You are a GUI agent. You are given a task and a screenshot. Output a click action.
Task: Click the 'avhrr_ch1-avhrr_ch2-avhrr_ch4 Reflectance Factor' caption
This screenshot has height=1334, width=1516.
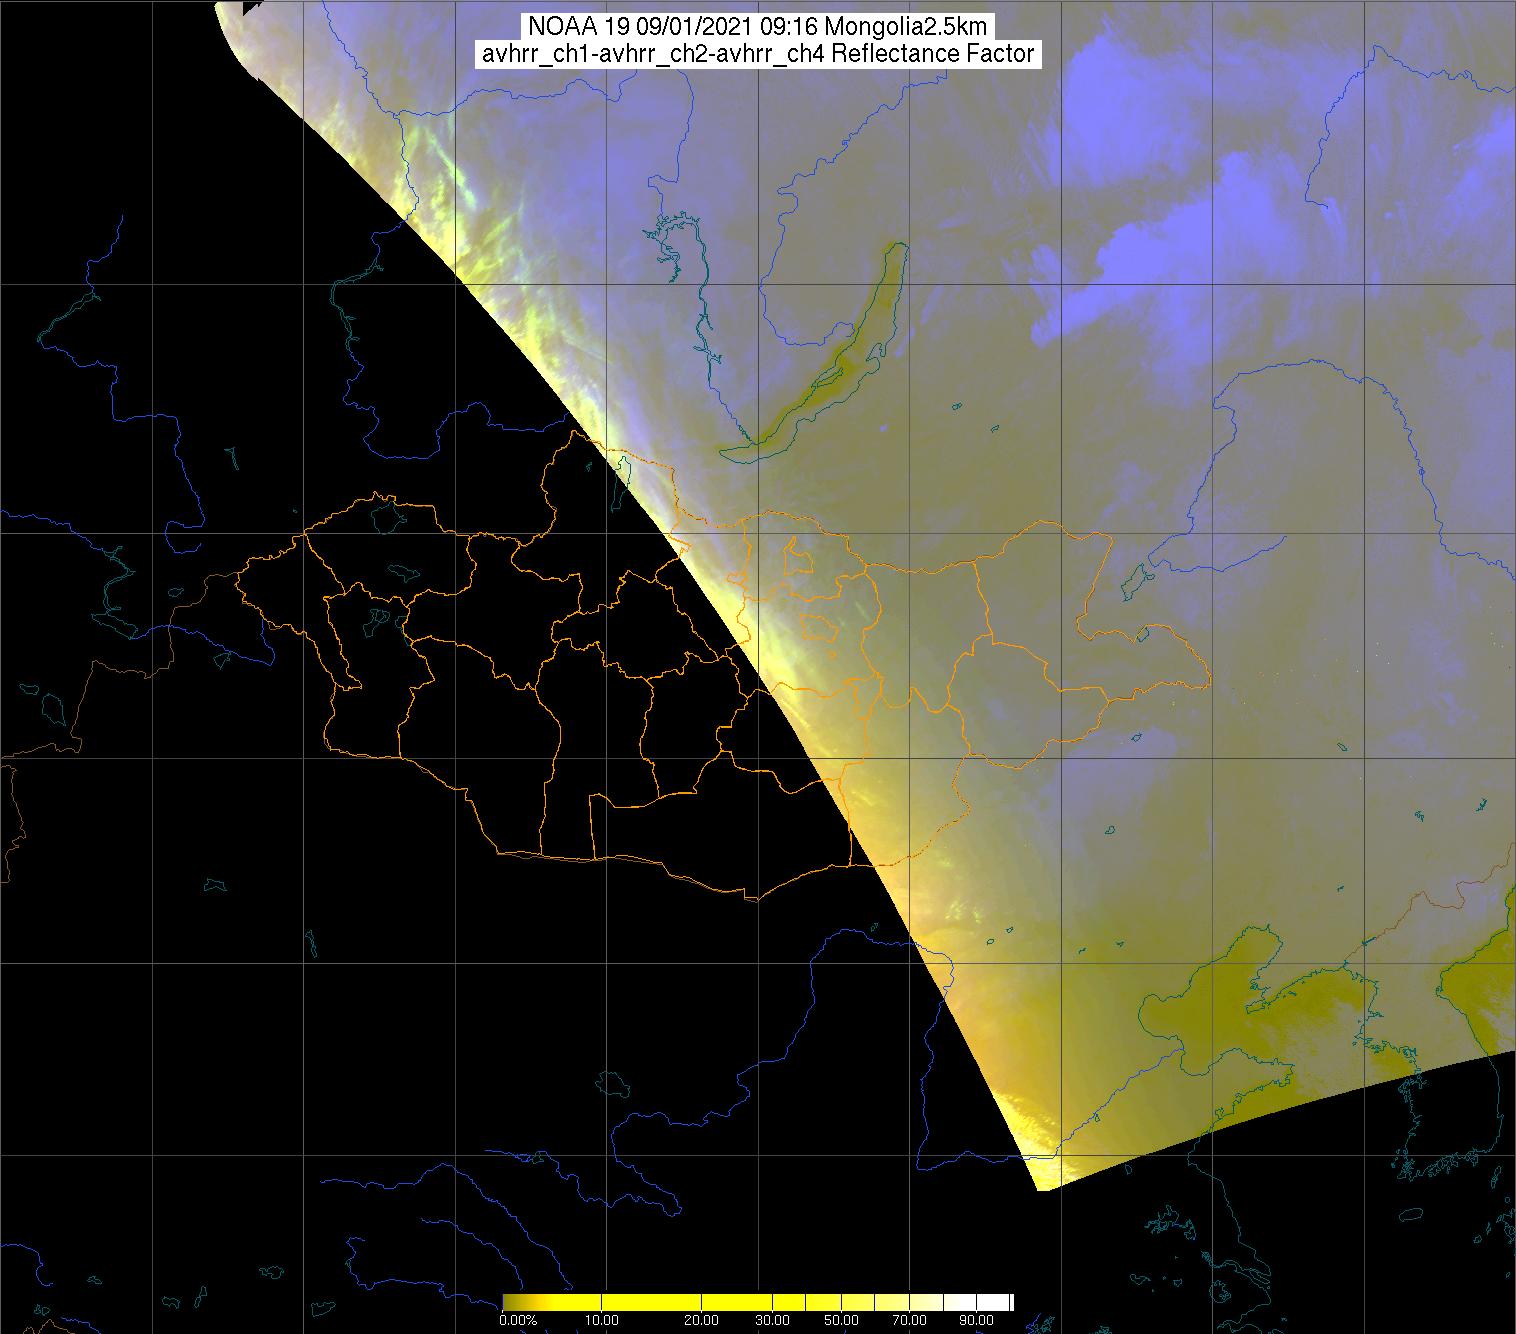(x=758, y=55)
